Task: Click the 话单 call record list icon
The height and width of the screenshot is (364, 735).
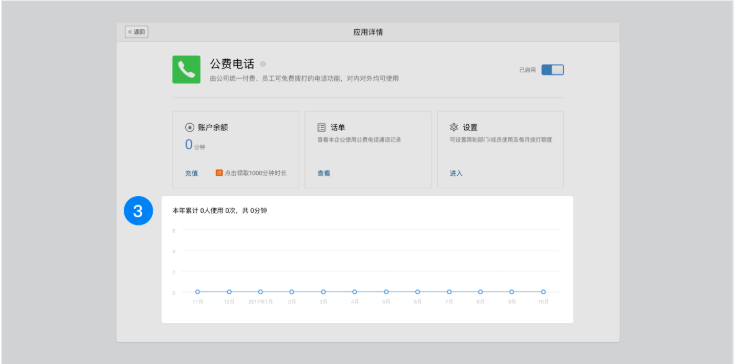Action: (x=322, y=127)
